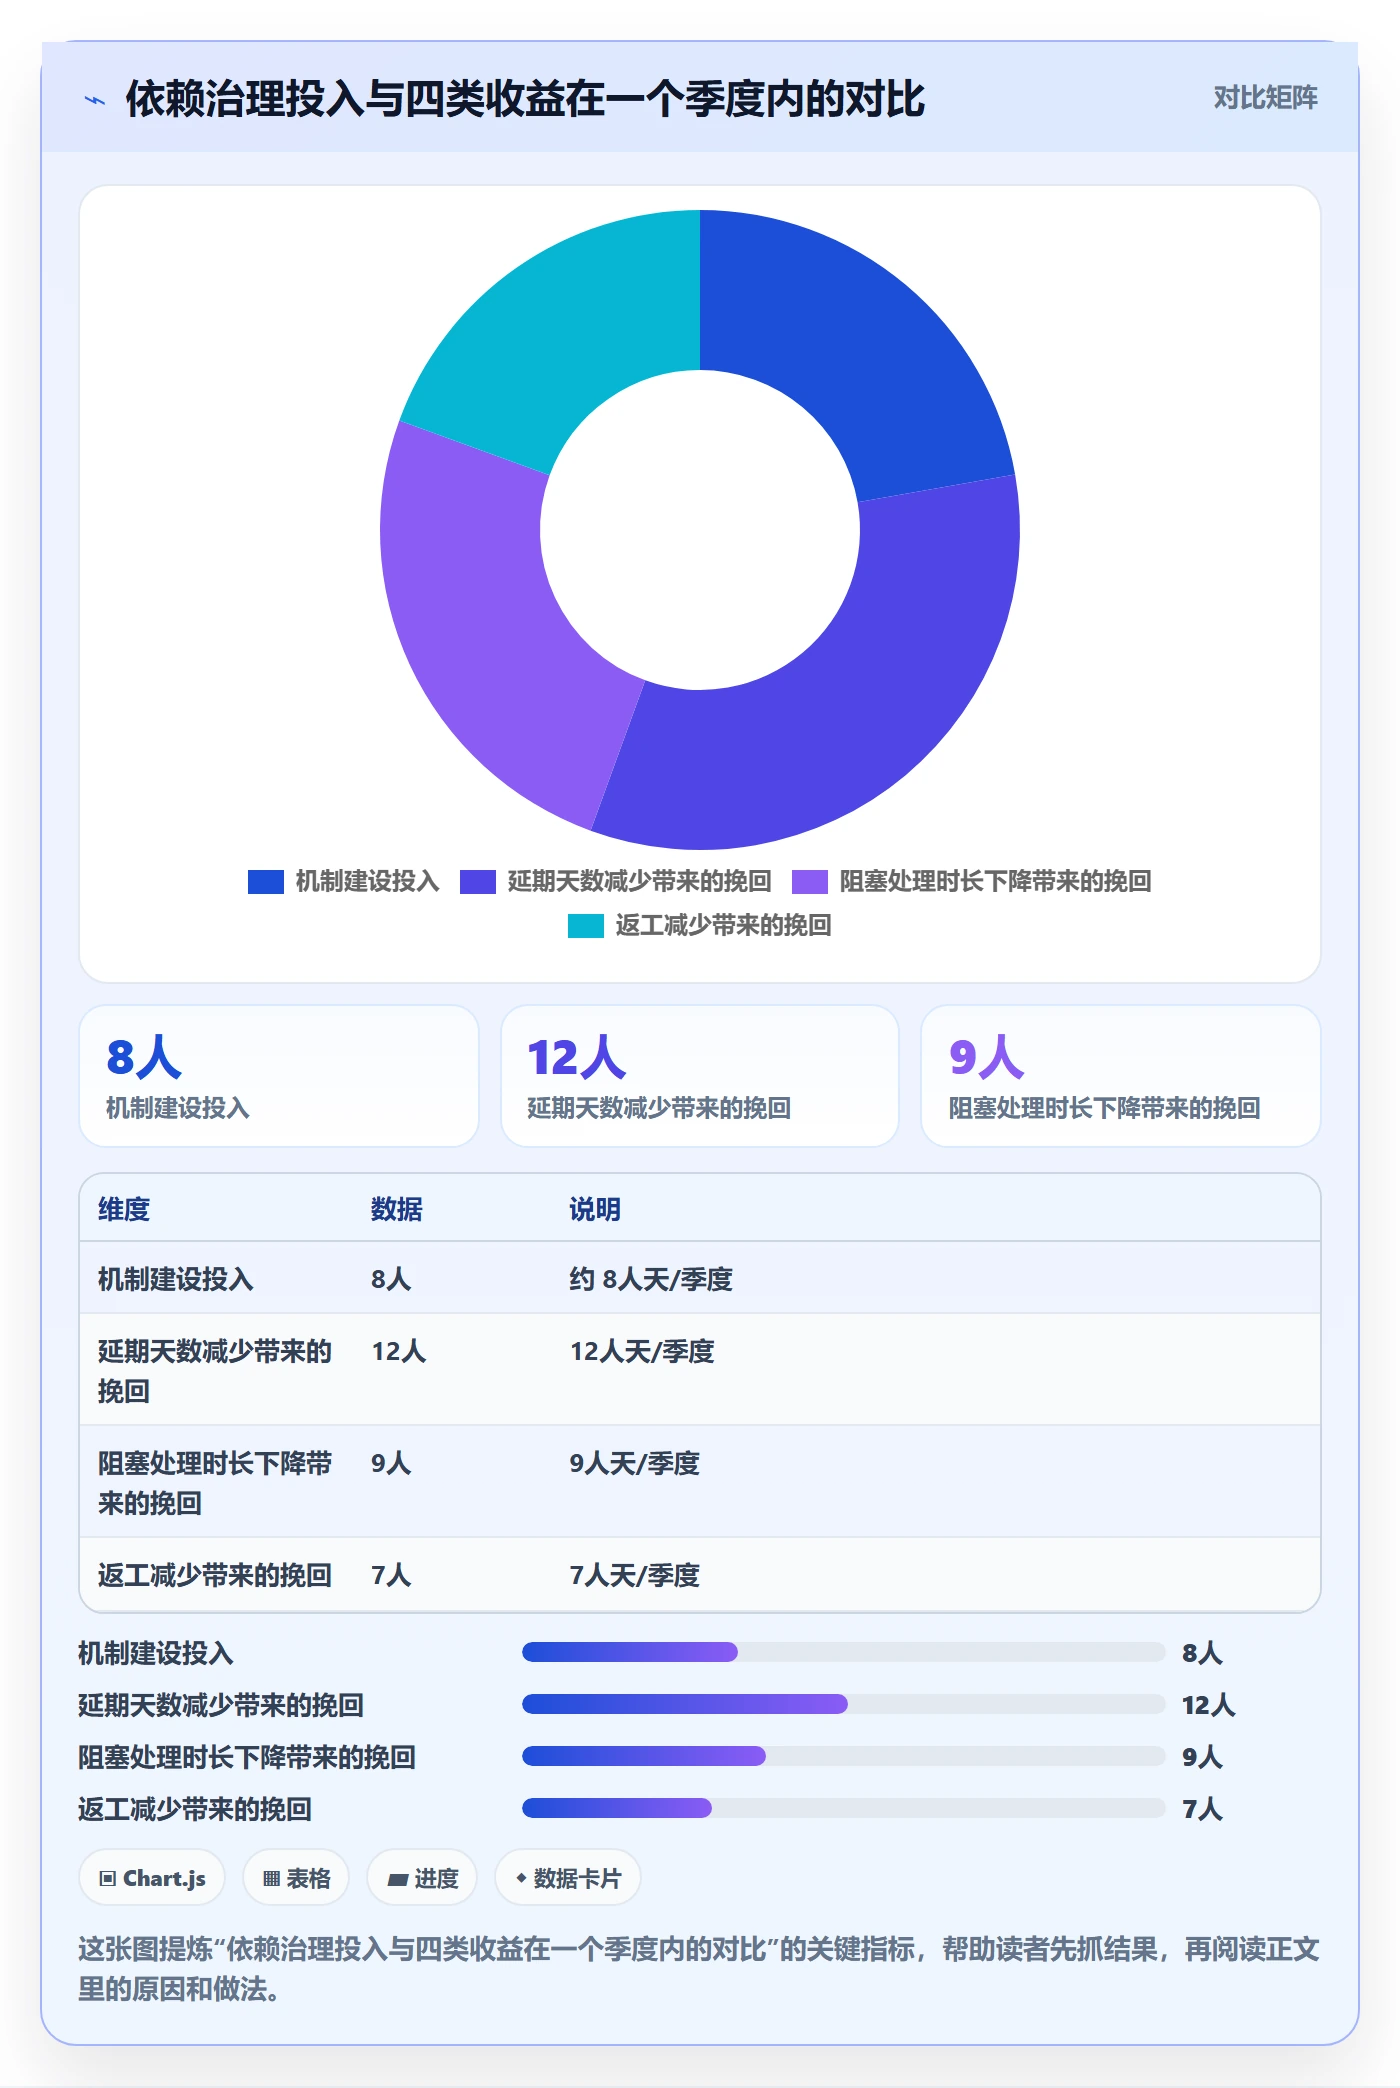The width and height of the screenshot is (1400, 2088).
Task: Click 返工减少带来的挽回 in the table's 维度 column
Action: pos(215,1575)
